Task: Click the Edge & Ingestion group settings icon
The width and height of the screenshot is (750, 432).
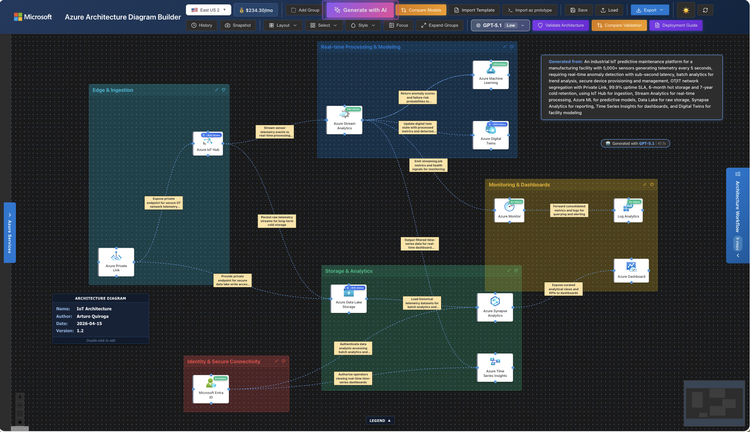Action: click(223, 89)
